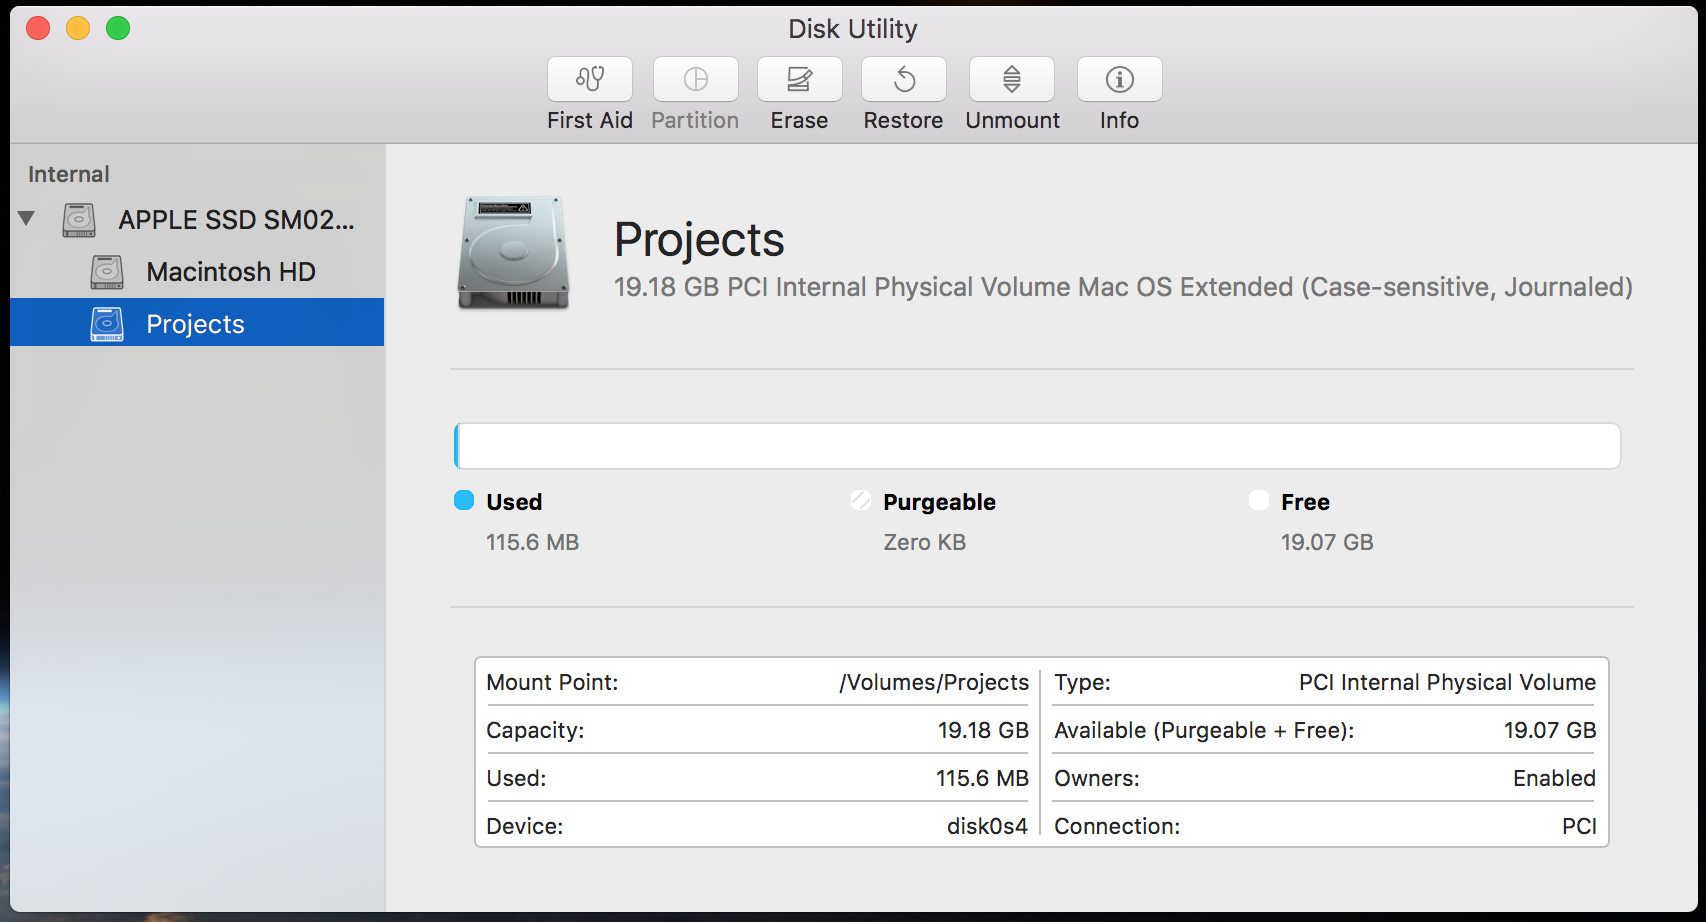The width and height of the screenshot is (1706, 922).
Task: Zoom the Disk Utility window
Action: (118, 28)
